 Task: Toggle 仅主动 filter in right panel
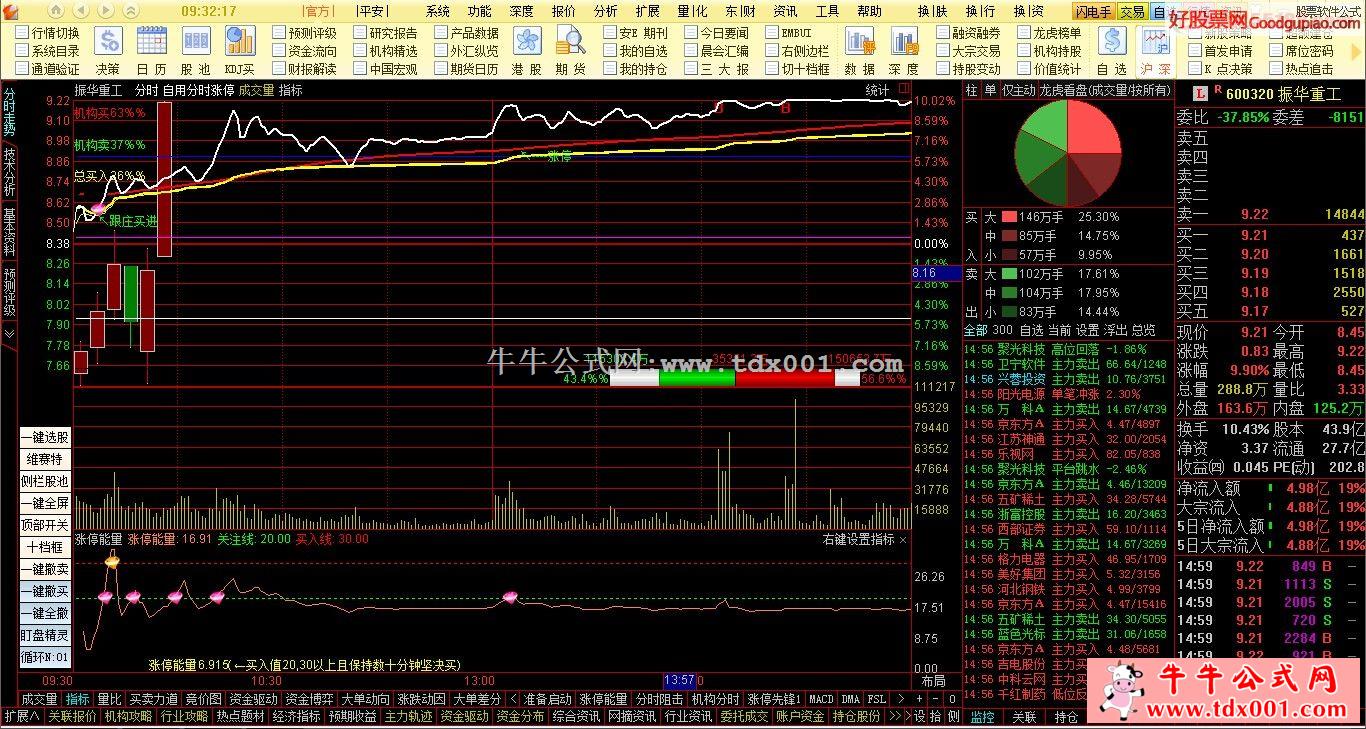(1018, 90)
